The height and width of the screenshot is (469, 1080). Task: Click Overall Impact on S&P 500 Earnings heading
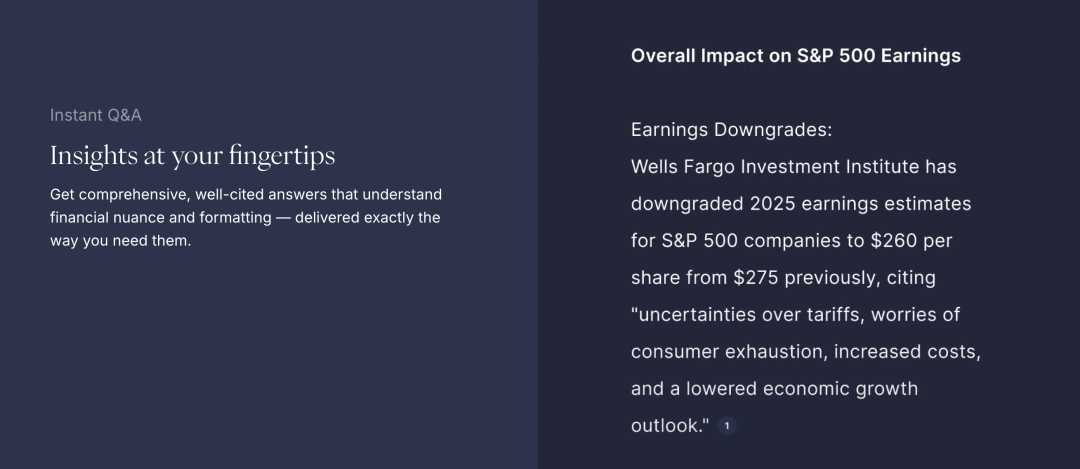tap(796, 56)
